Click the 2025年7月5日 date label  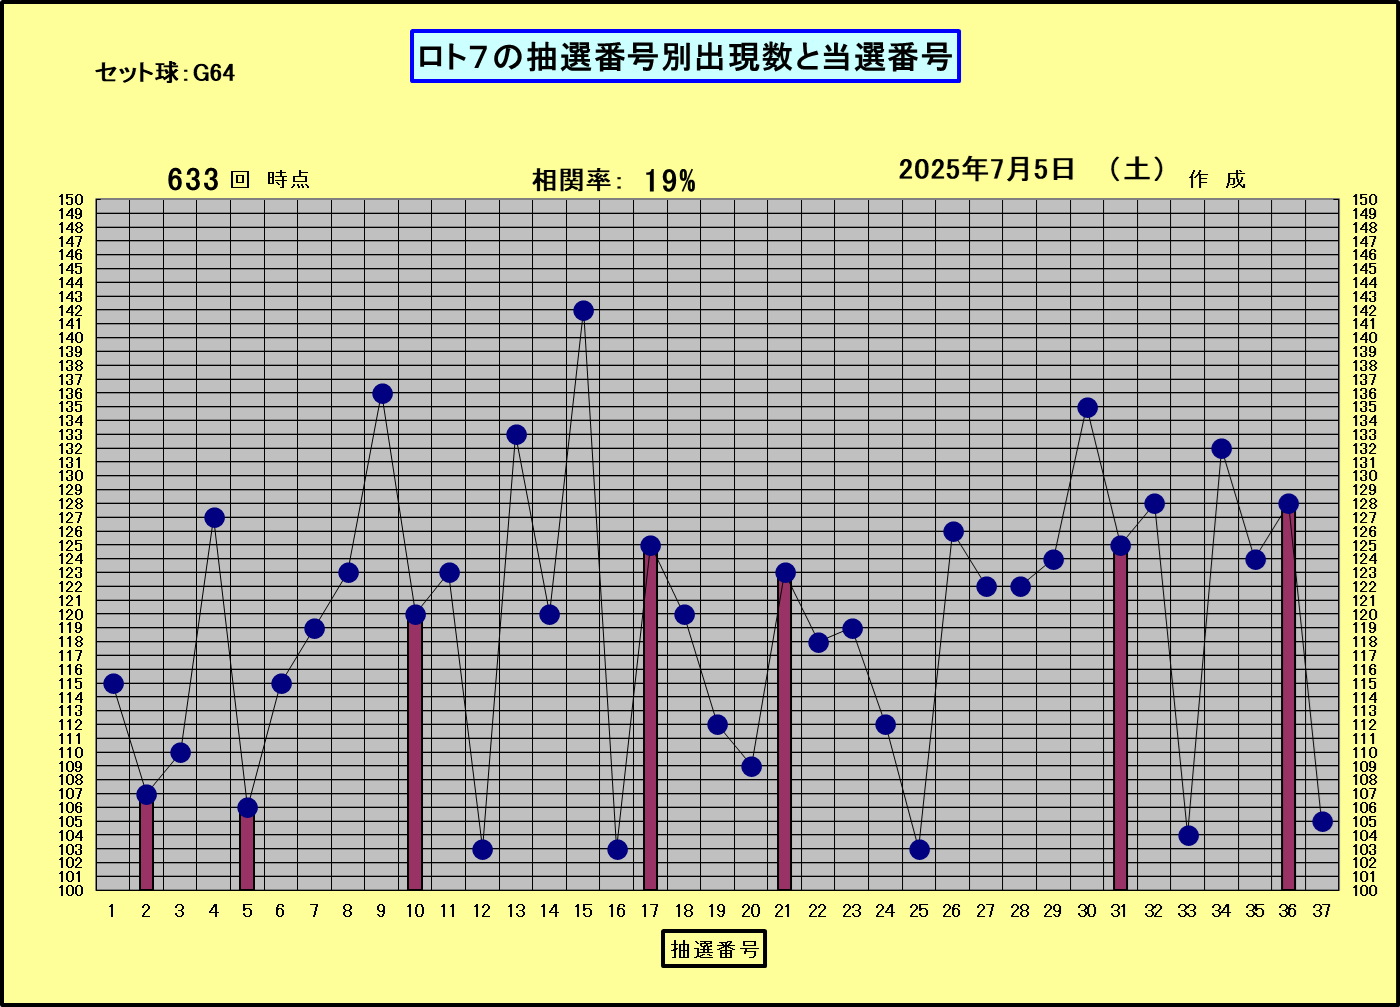(x=985, y=170)
